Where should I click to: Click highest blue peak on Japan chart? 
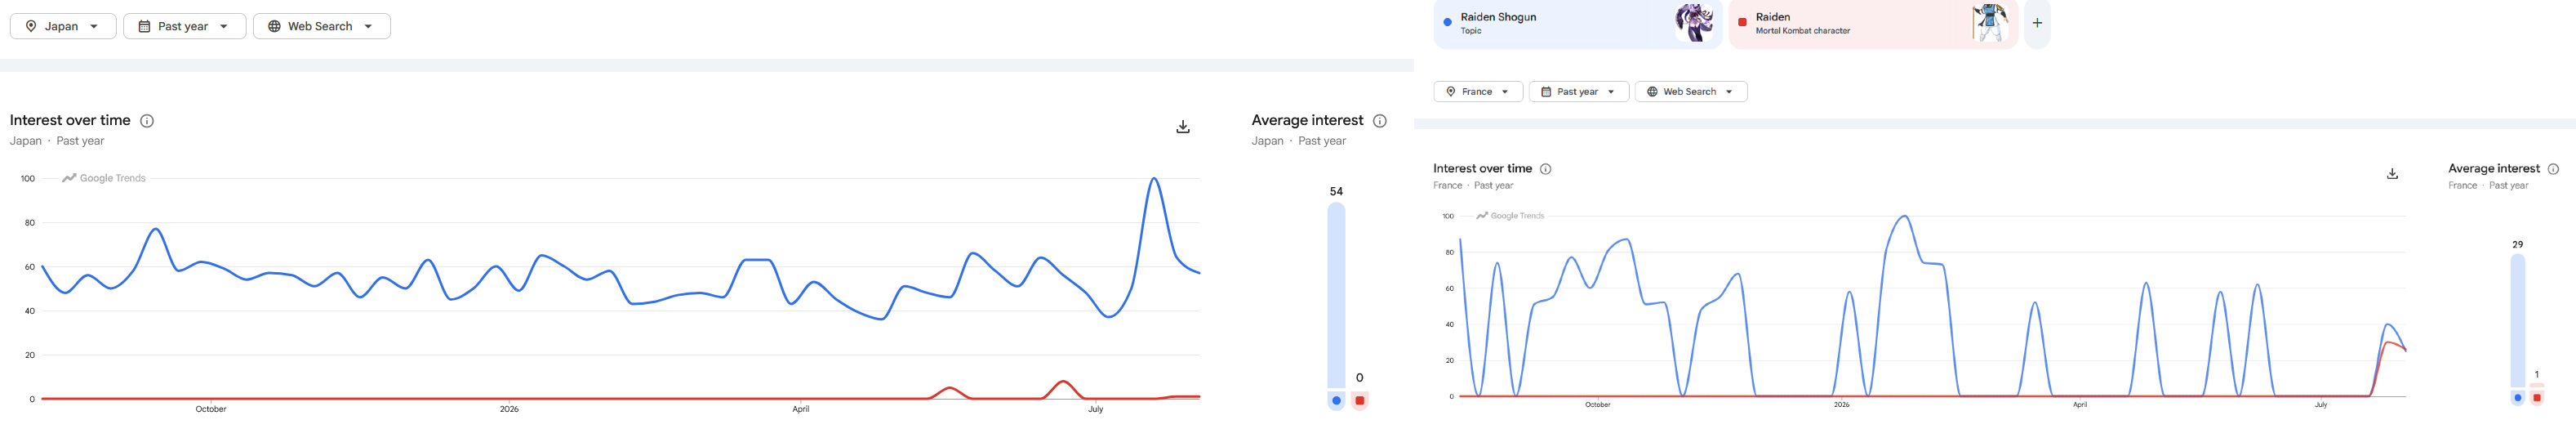tap(1155, 179)
